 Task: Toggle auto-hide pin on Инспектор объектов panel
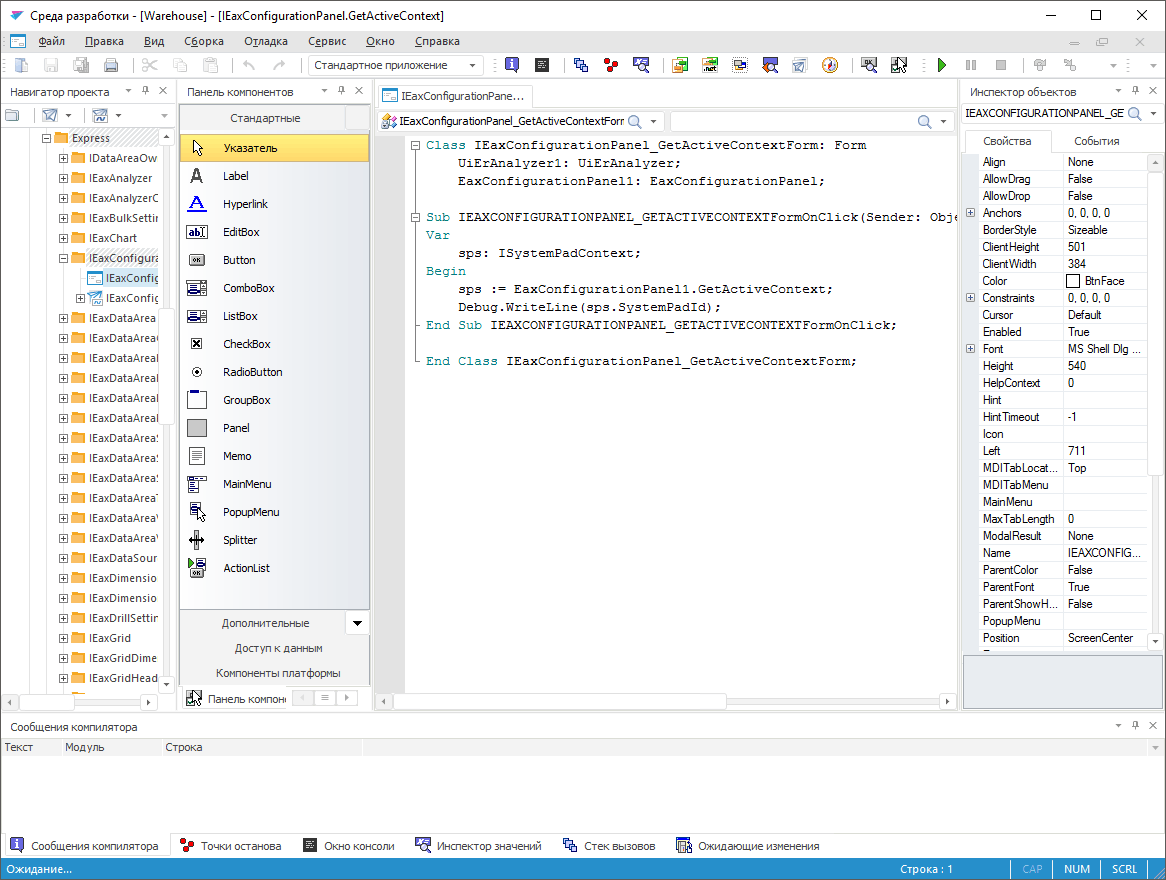(1135, 91)
